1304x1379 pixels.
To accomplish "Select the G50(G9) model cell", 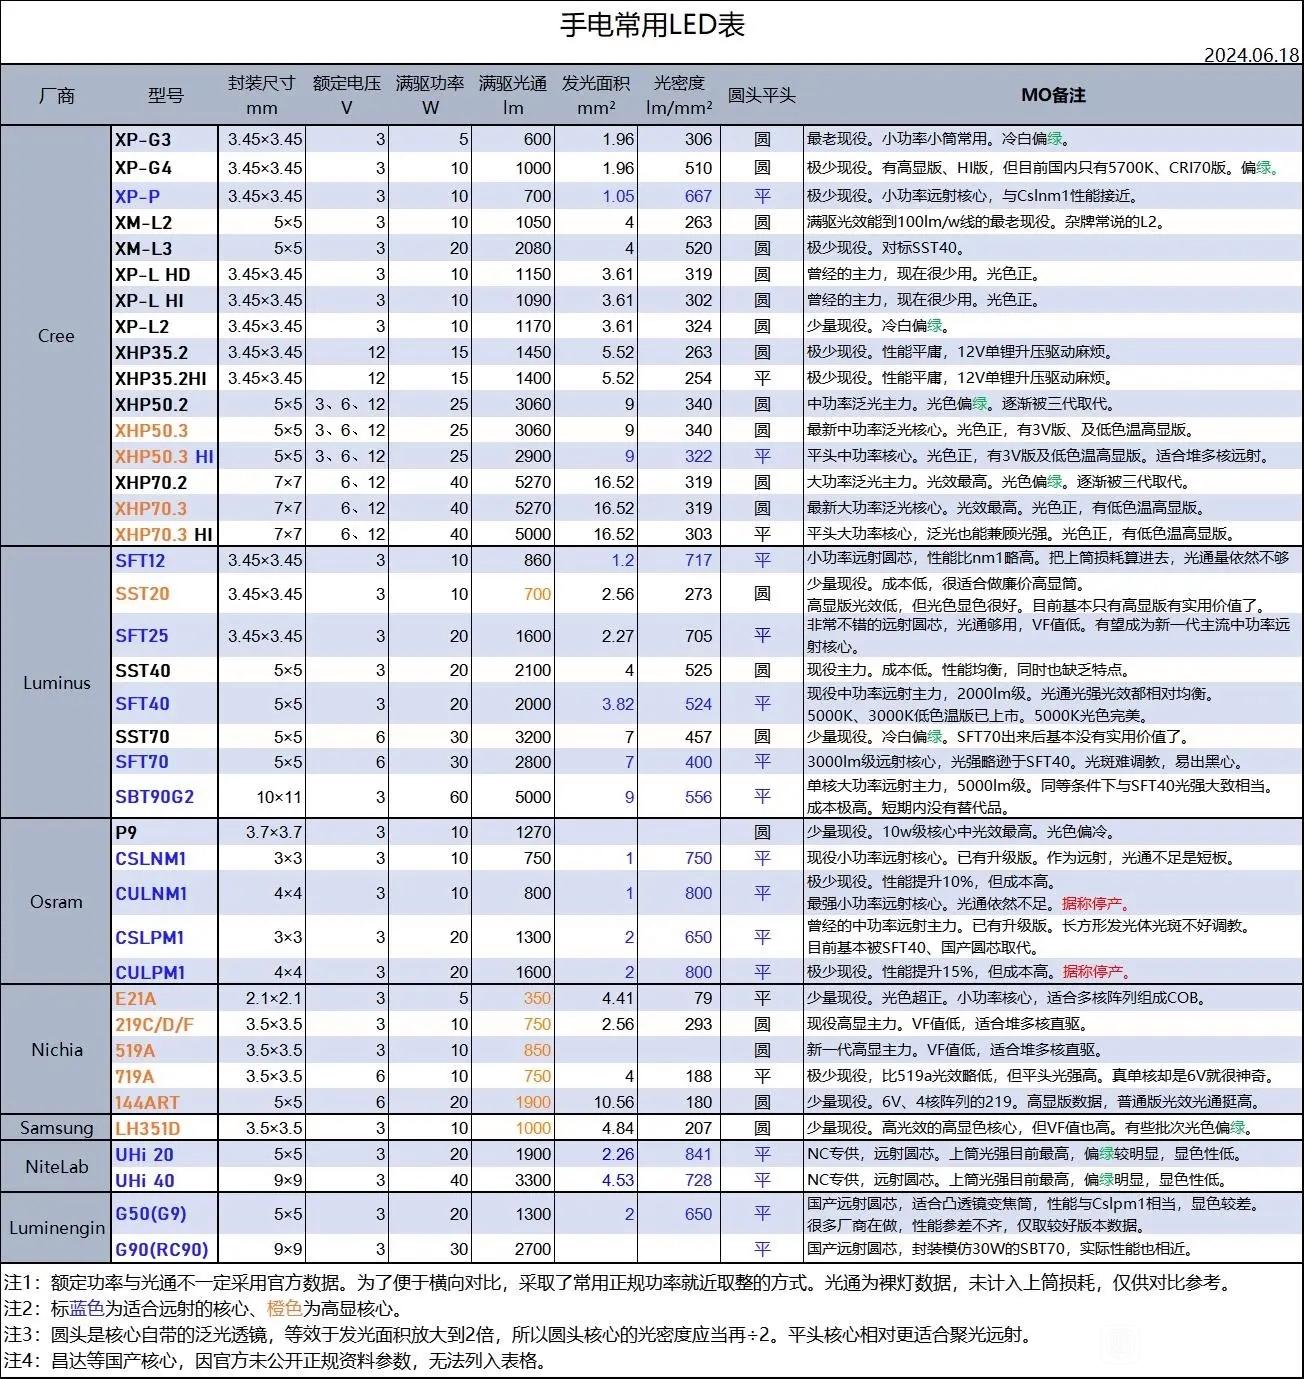I will click(165, 1214).
